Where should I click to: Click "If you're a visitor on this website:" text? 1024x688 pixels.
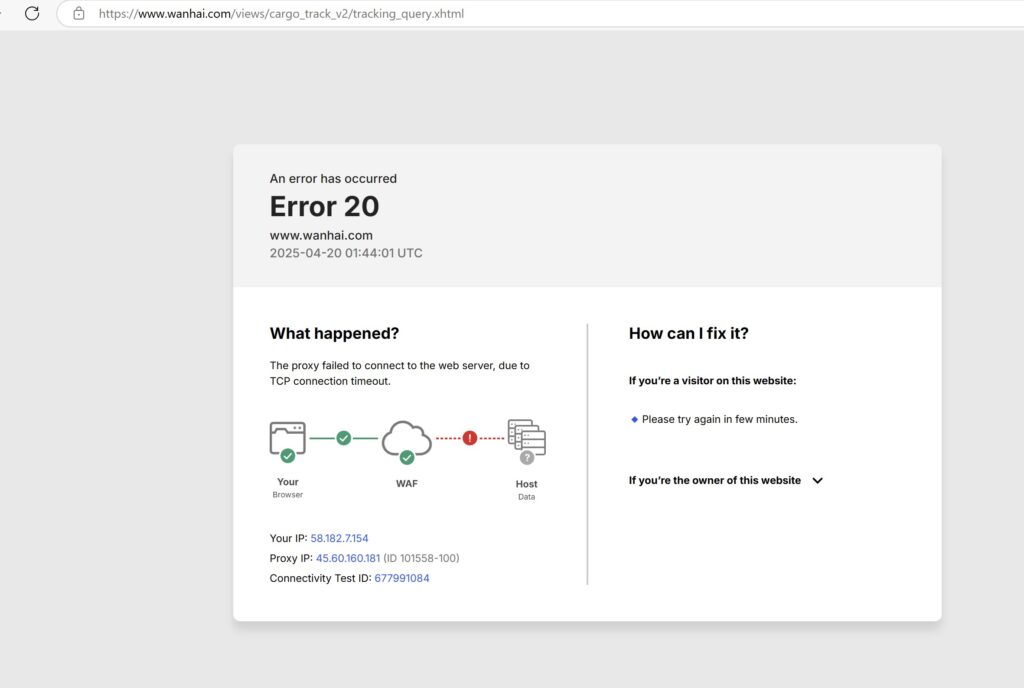coord(712,381)
